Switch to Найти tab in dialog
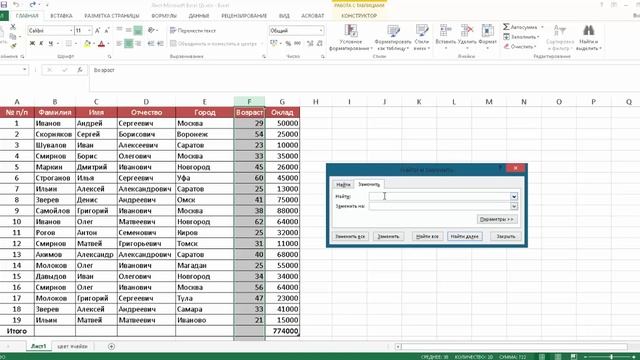This screenshot has height=360, width=640. point(343,185)
